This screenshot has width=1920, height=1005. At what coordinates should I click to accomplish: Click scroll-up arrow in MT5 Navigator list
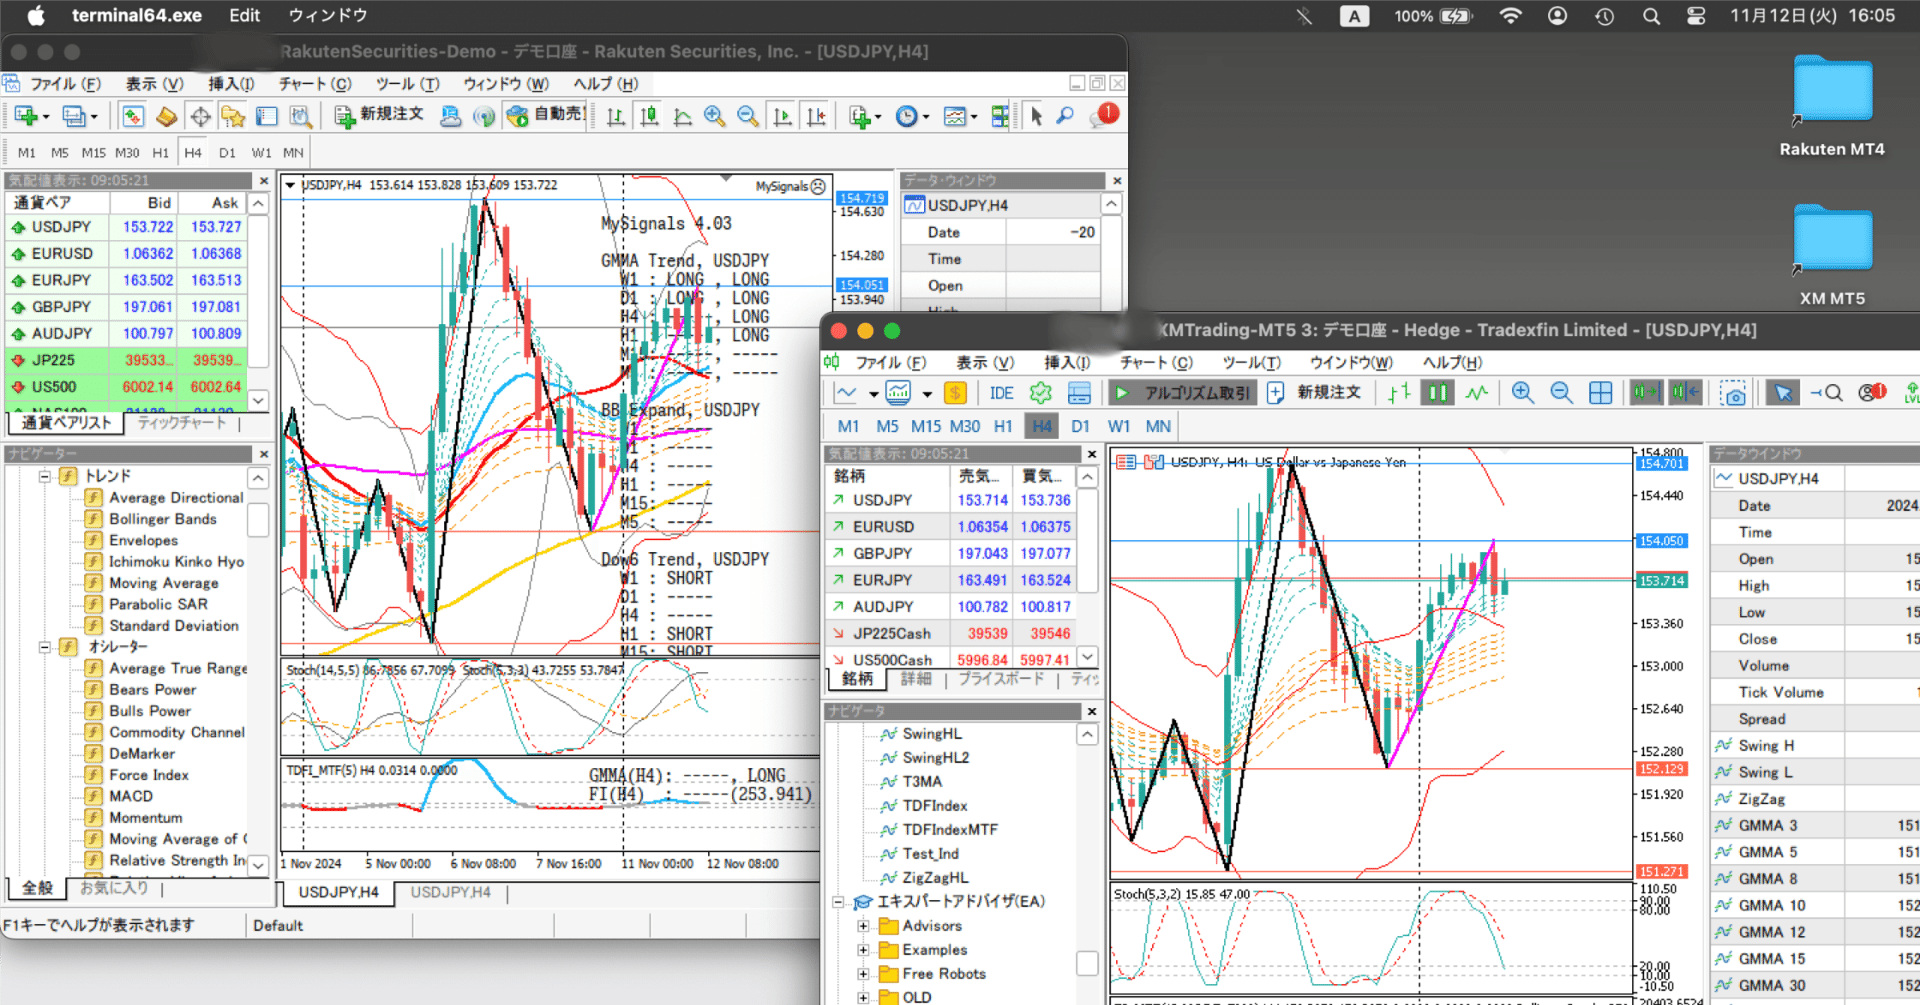(1087, 735)
